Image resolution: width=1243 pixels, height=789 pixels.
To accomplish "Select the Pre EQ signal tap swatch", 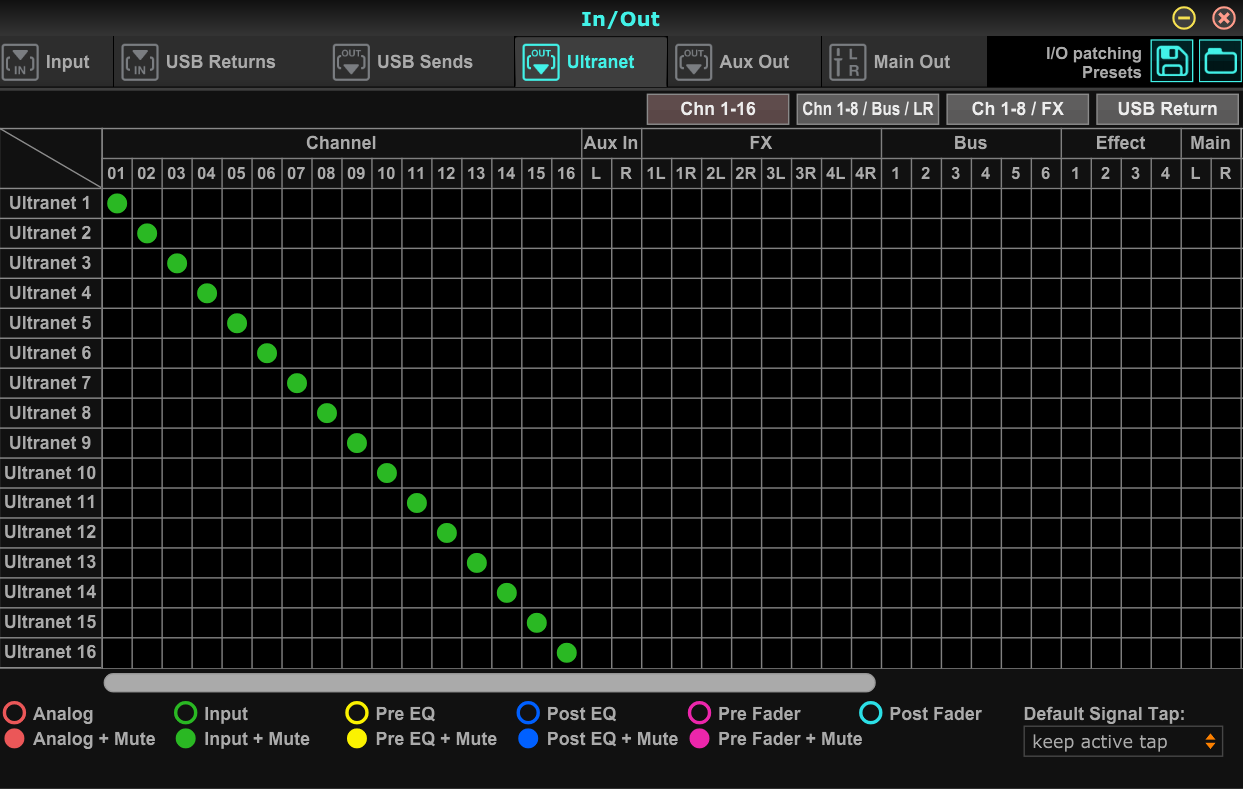I will 357,713.
